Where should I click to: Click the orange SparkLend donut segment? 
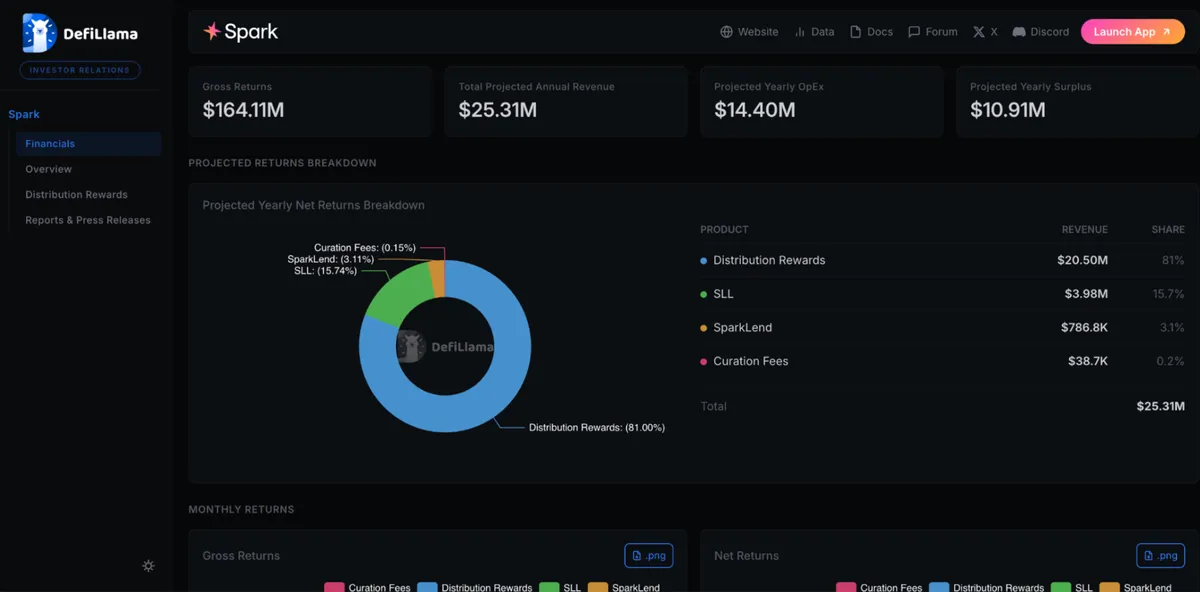click(x=437, y=278)
